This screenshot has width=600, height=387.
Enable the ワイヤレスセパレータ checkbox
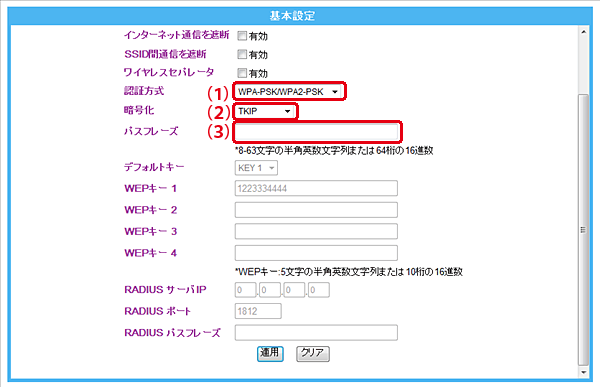242,73
